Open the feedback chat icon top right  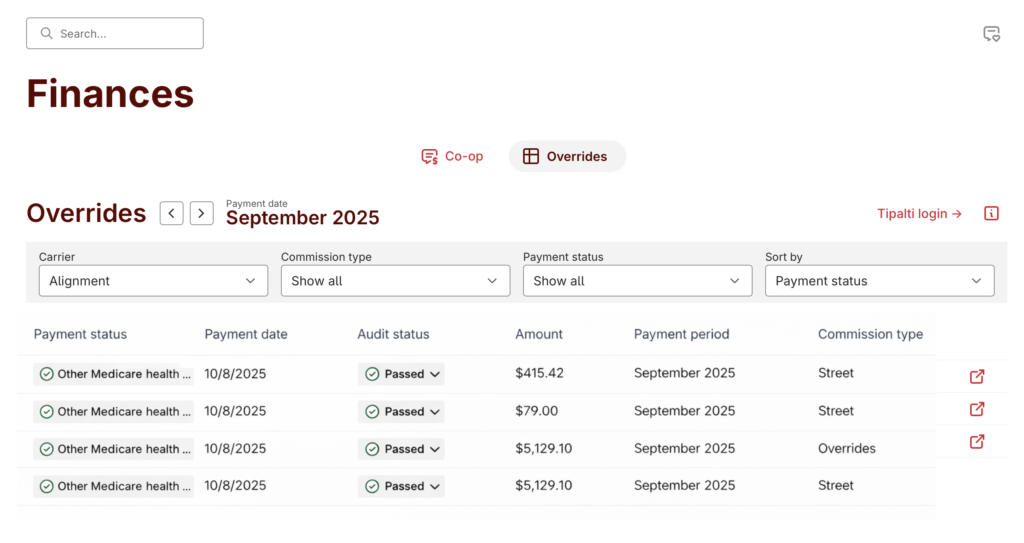point(991,34)
